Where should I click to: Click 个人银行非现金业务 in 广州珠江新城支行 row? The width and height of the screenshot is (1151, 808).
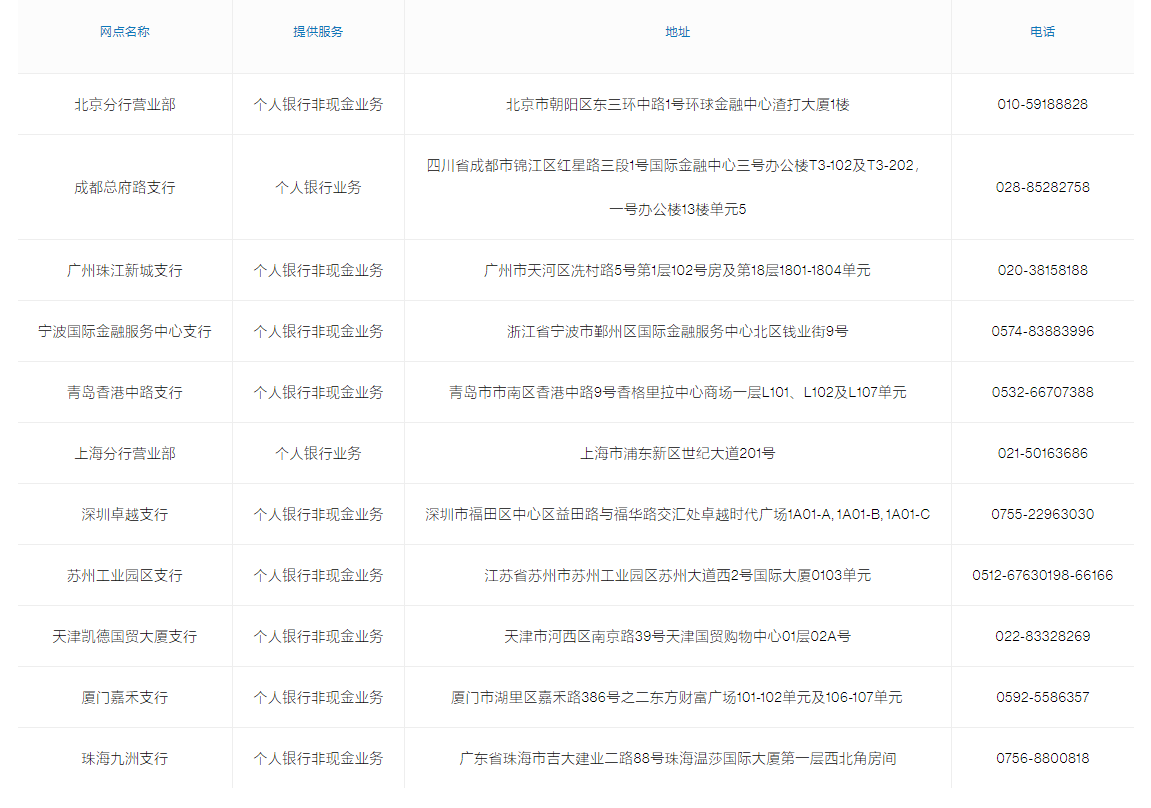[x=318, y=270]
